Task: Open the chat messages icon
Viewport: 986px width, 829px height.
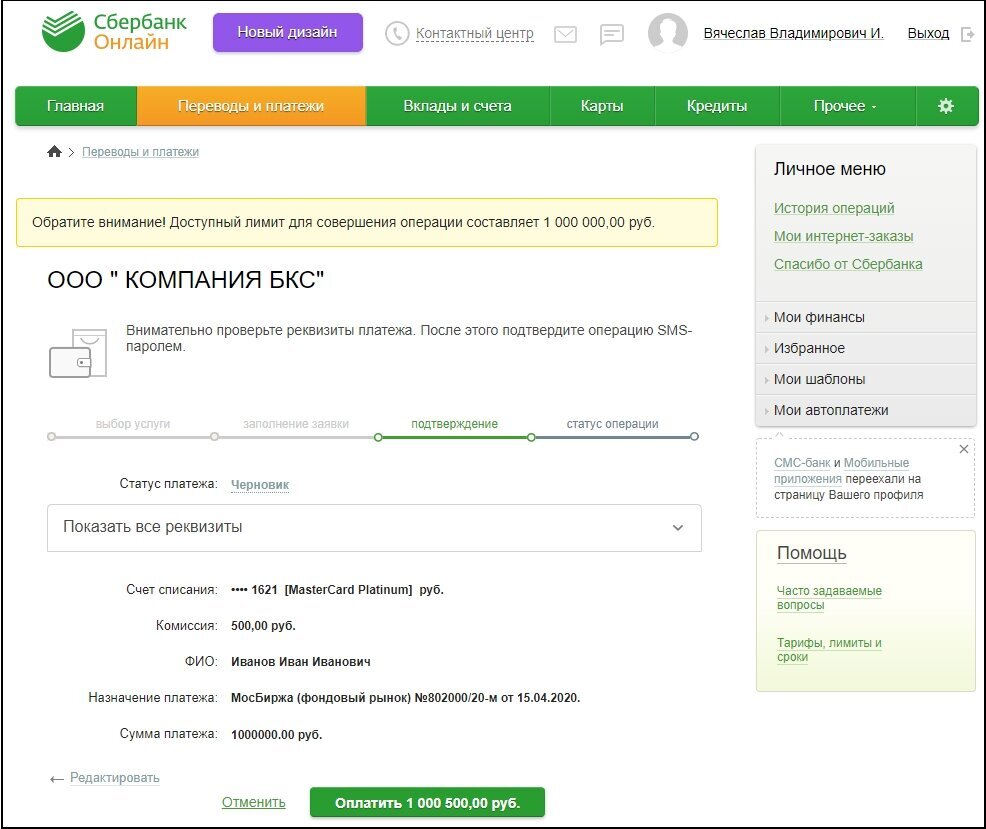Action: pos(611,34)
